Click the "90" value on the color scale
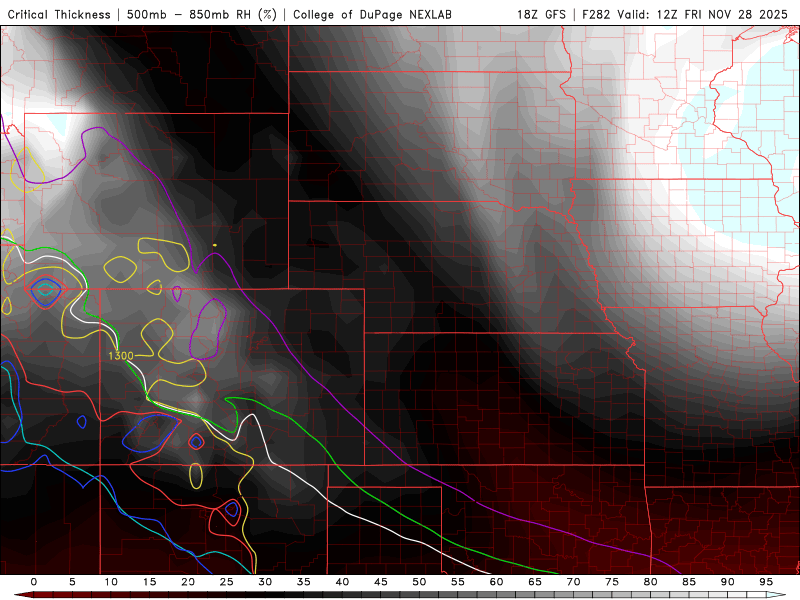 coord(728,582)
